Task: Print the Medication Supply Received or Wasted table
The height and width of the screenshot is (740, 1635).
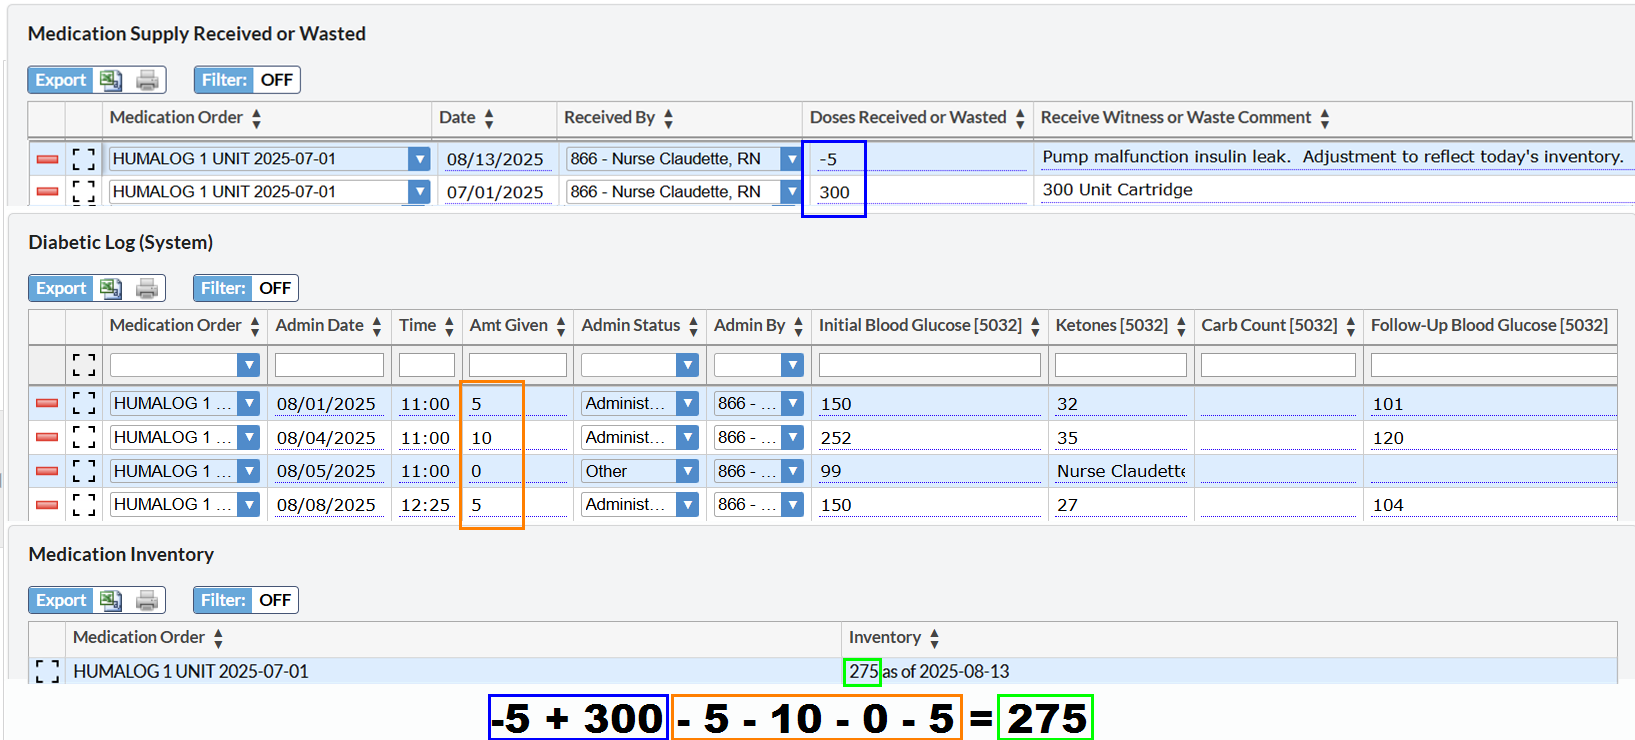Action: pos(148,80)
